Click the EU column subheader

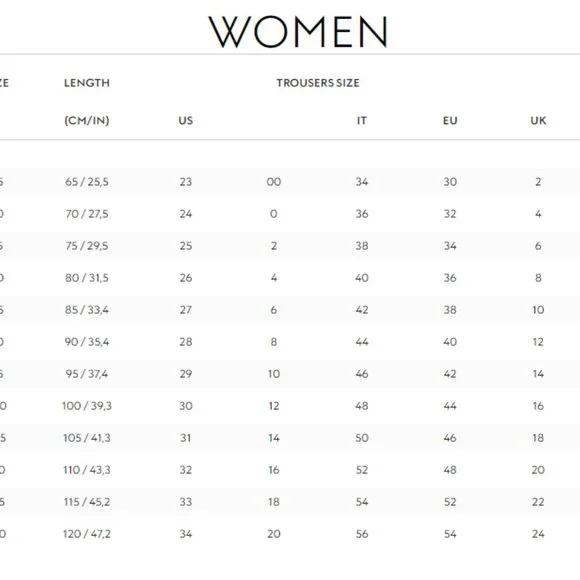click(450, 121)
